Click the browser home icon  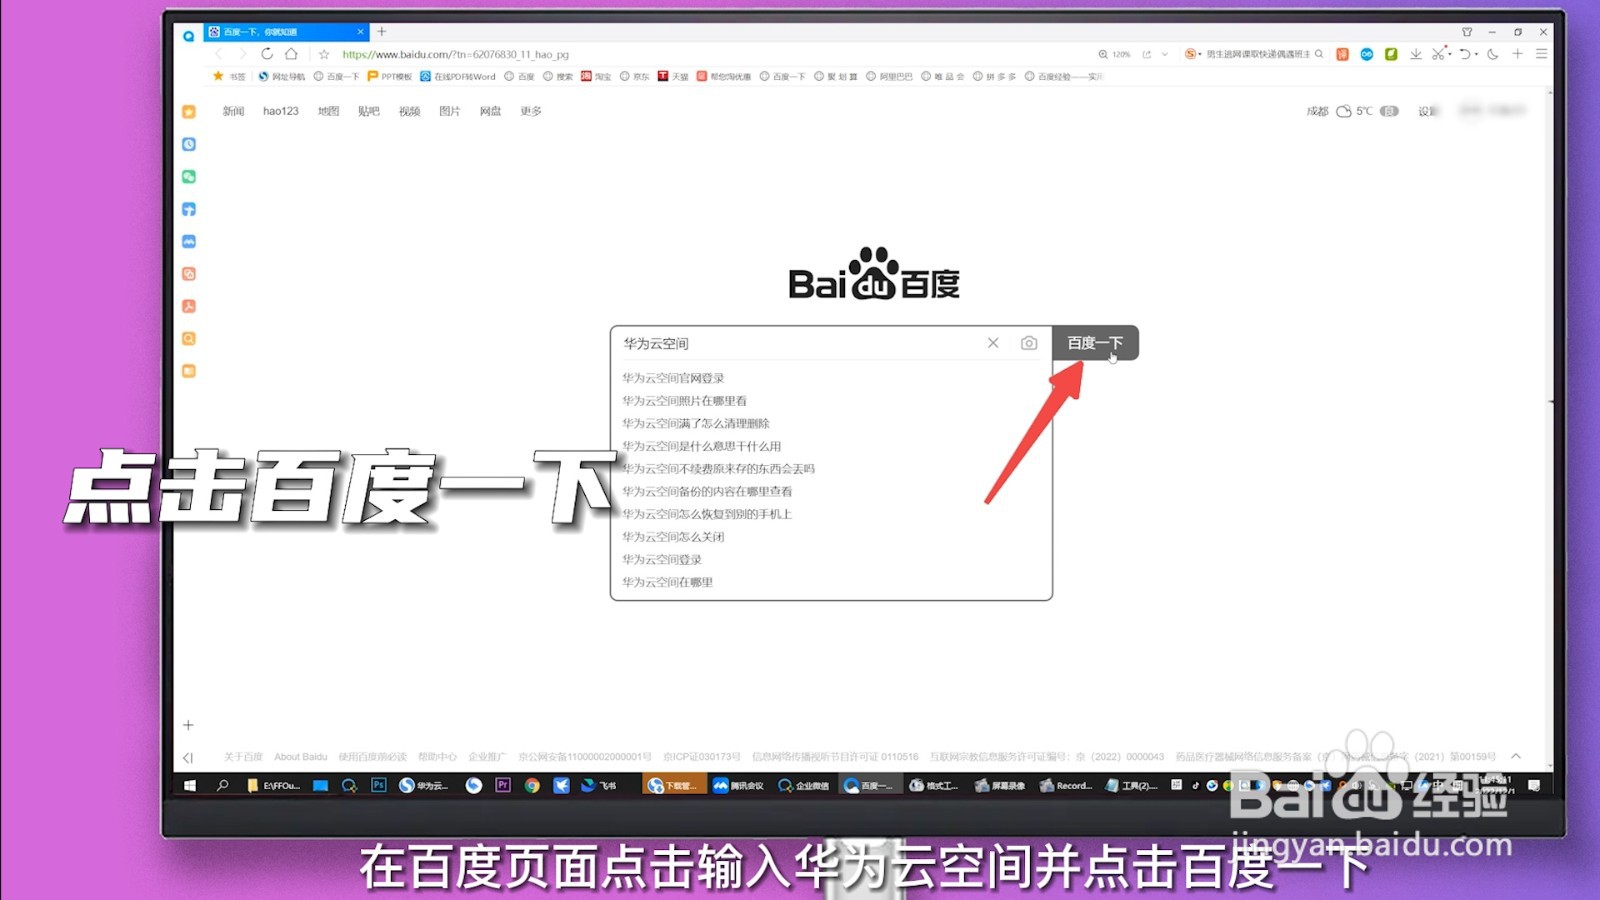(x=291, y=54)
